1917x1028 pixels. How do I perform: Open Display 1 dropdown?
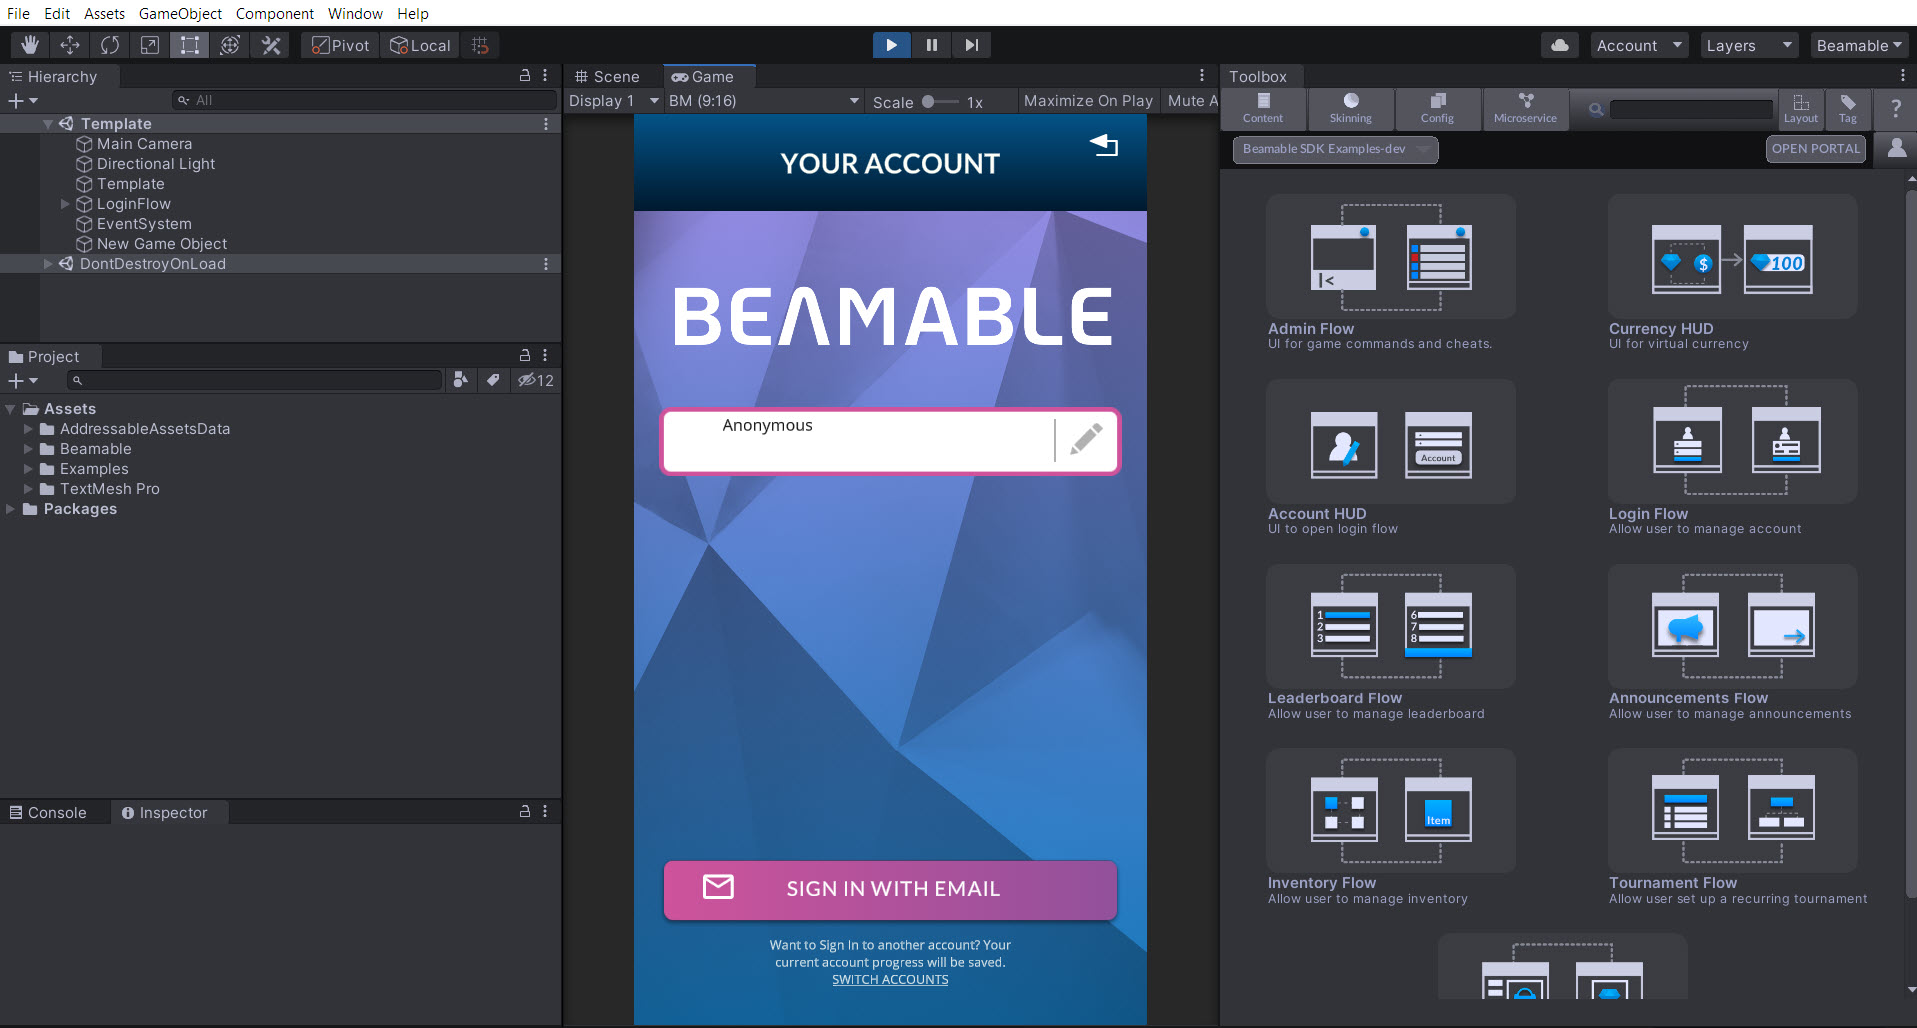[614, 101]
